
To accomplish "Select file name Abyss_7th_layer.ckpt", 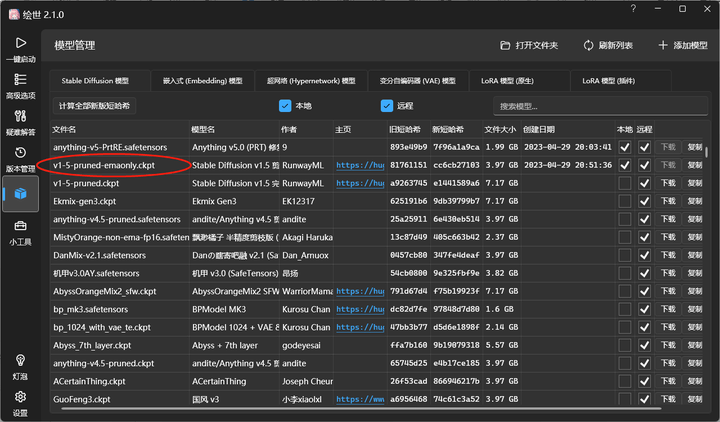I will click(92, 345).
